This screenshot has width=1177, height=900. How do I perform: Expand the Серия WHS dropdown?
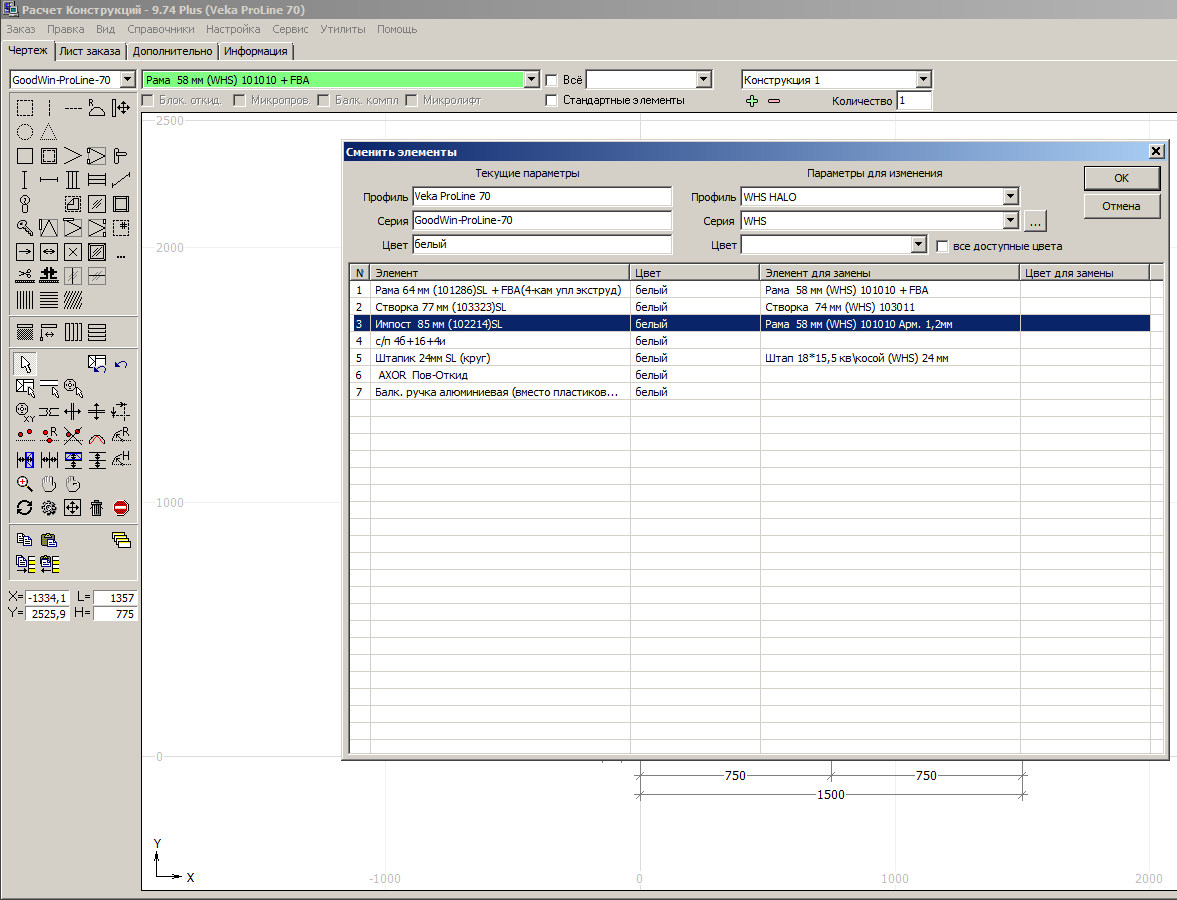1010,221
